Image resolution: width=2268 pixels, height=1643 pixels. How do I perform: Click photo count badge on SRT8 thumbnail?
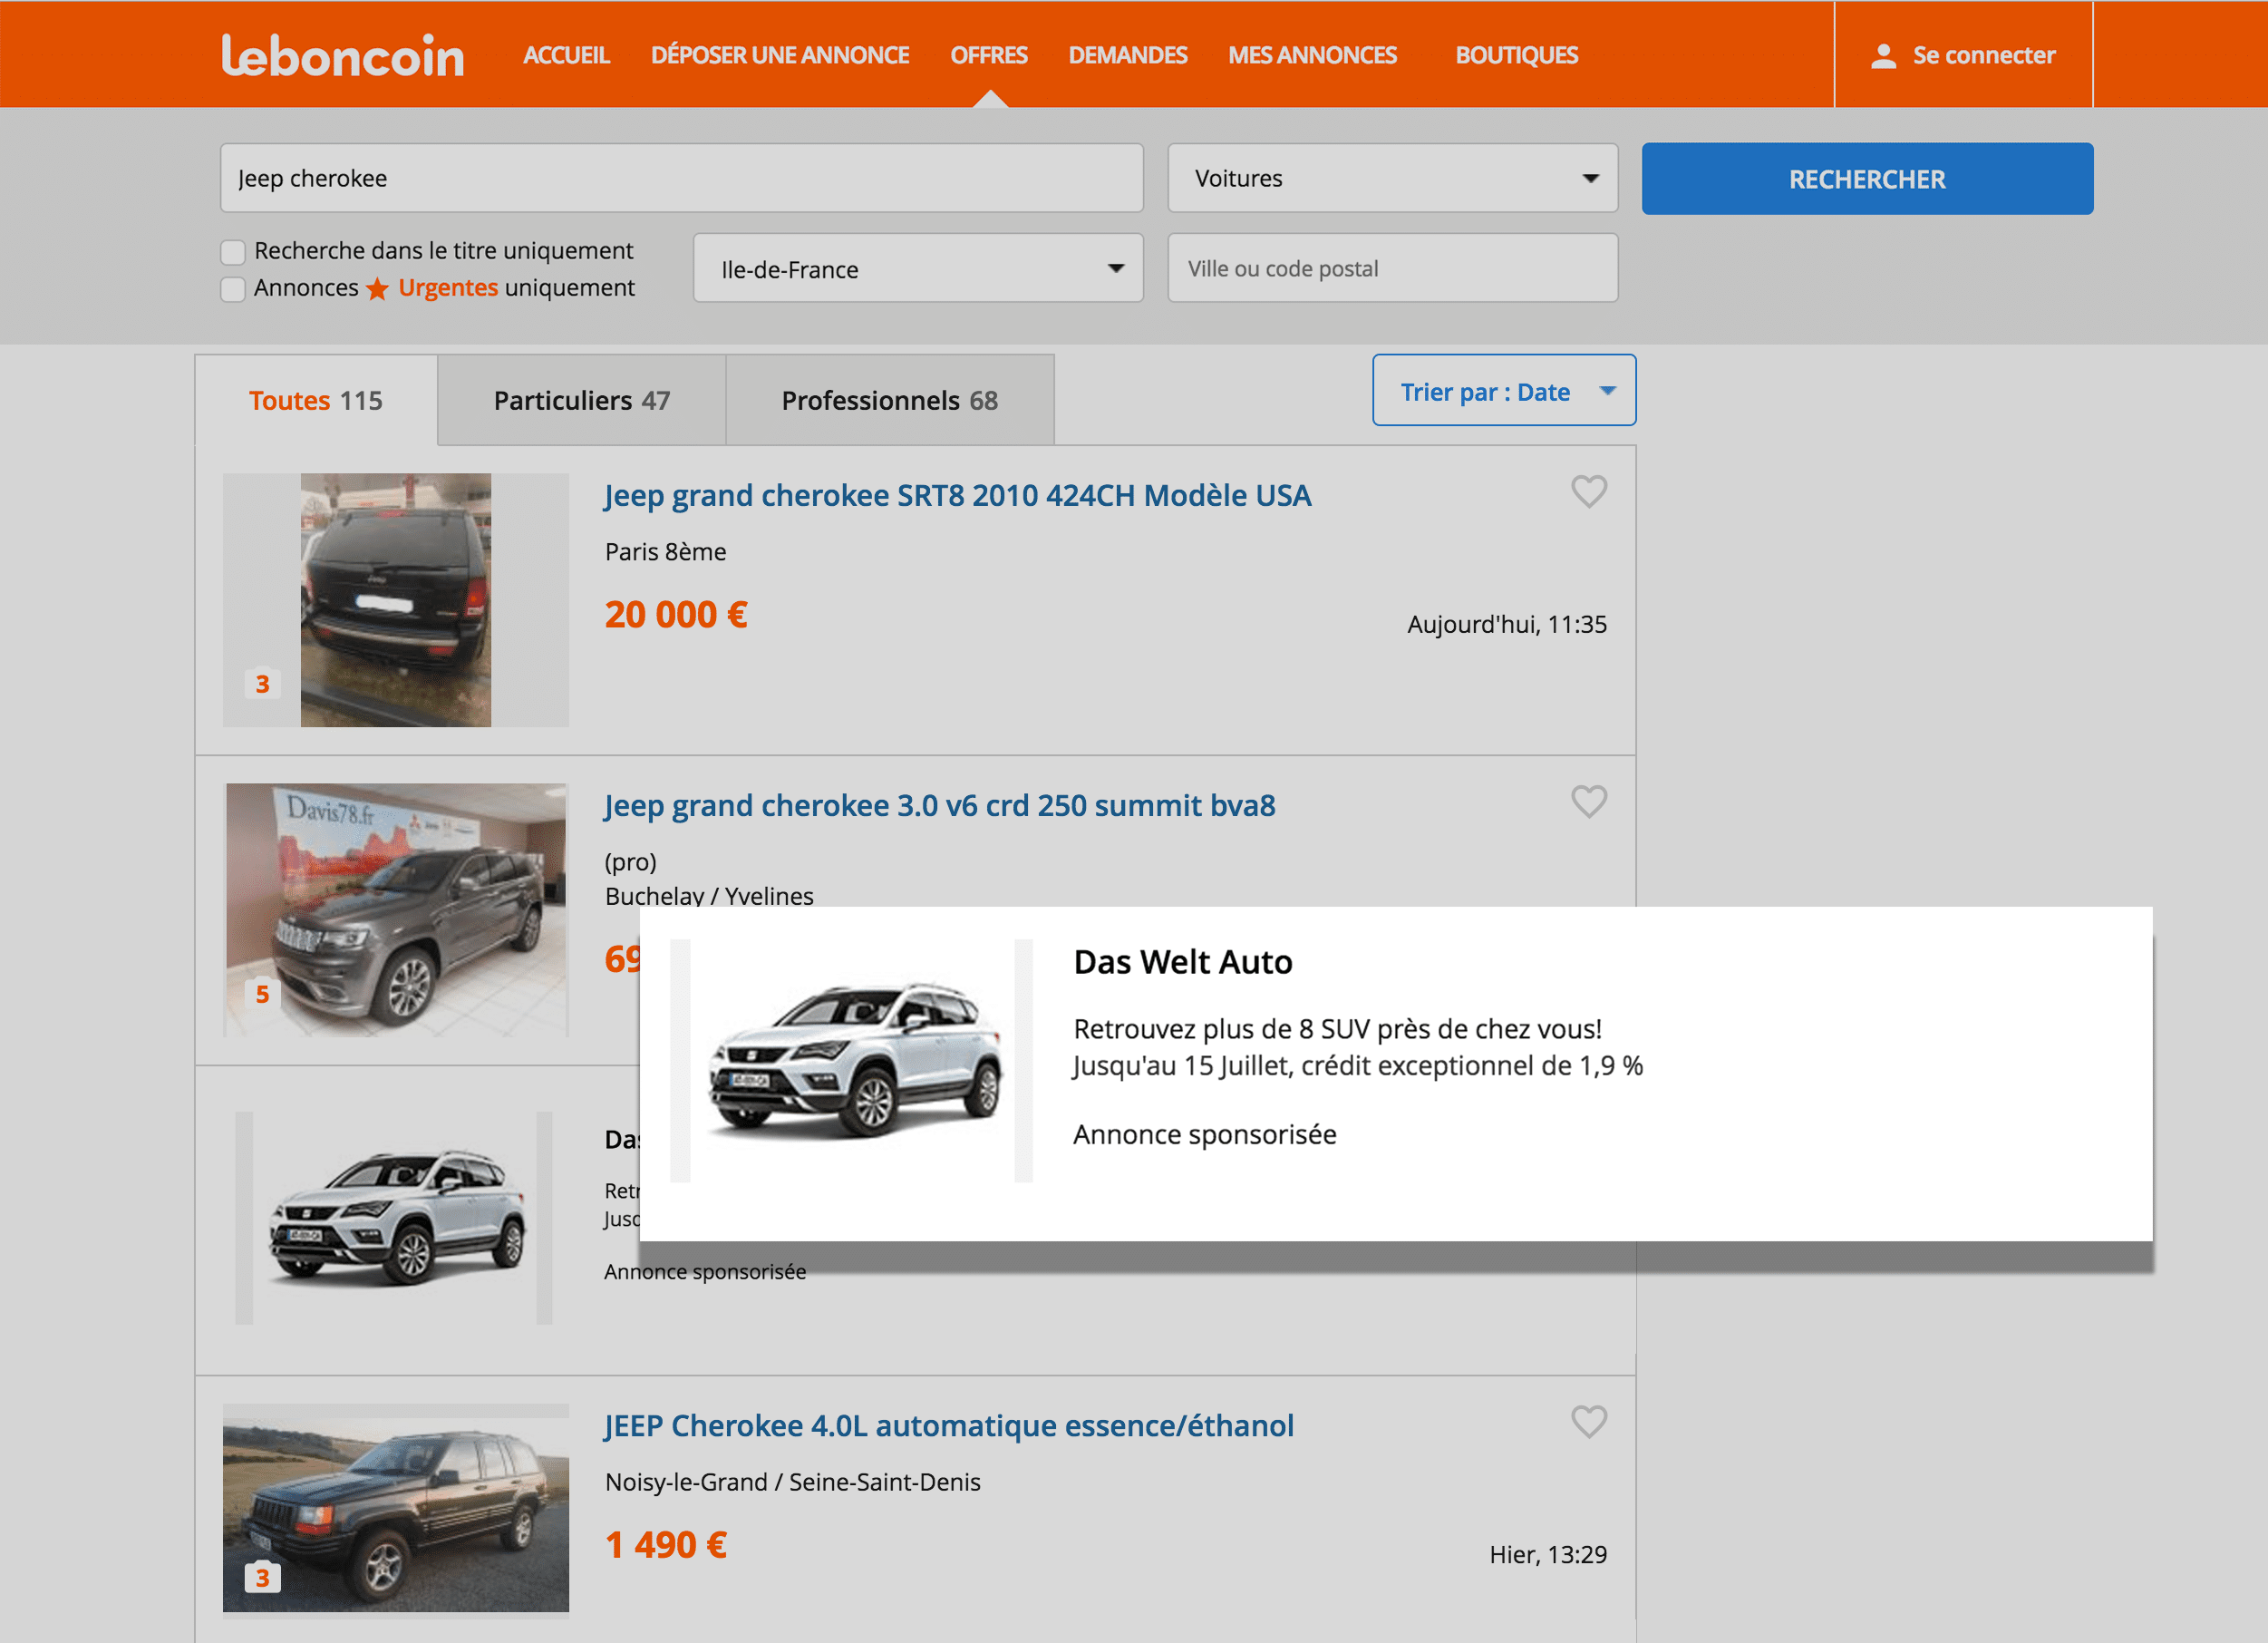point(262,684)
